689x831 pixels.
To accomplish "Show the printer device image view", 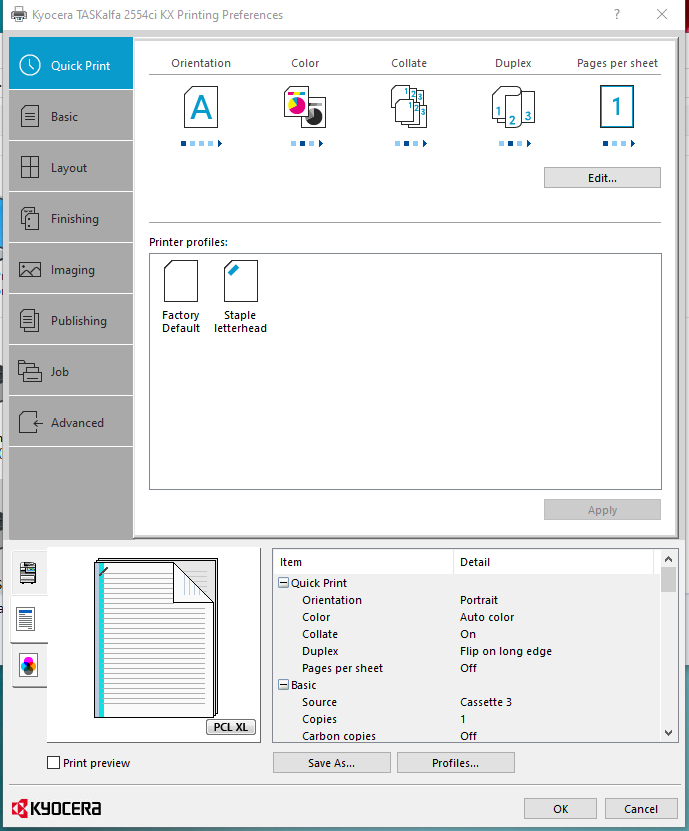I will pyautogui.click(x=28, y=573).
